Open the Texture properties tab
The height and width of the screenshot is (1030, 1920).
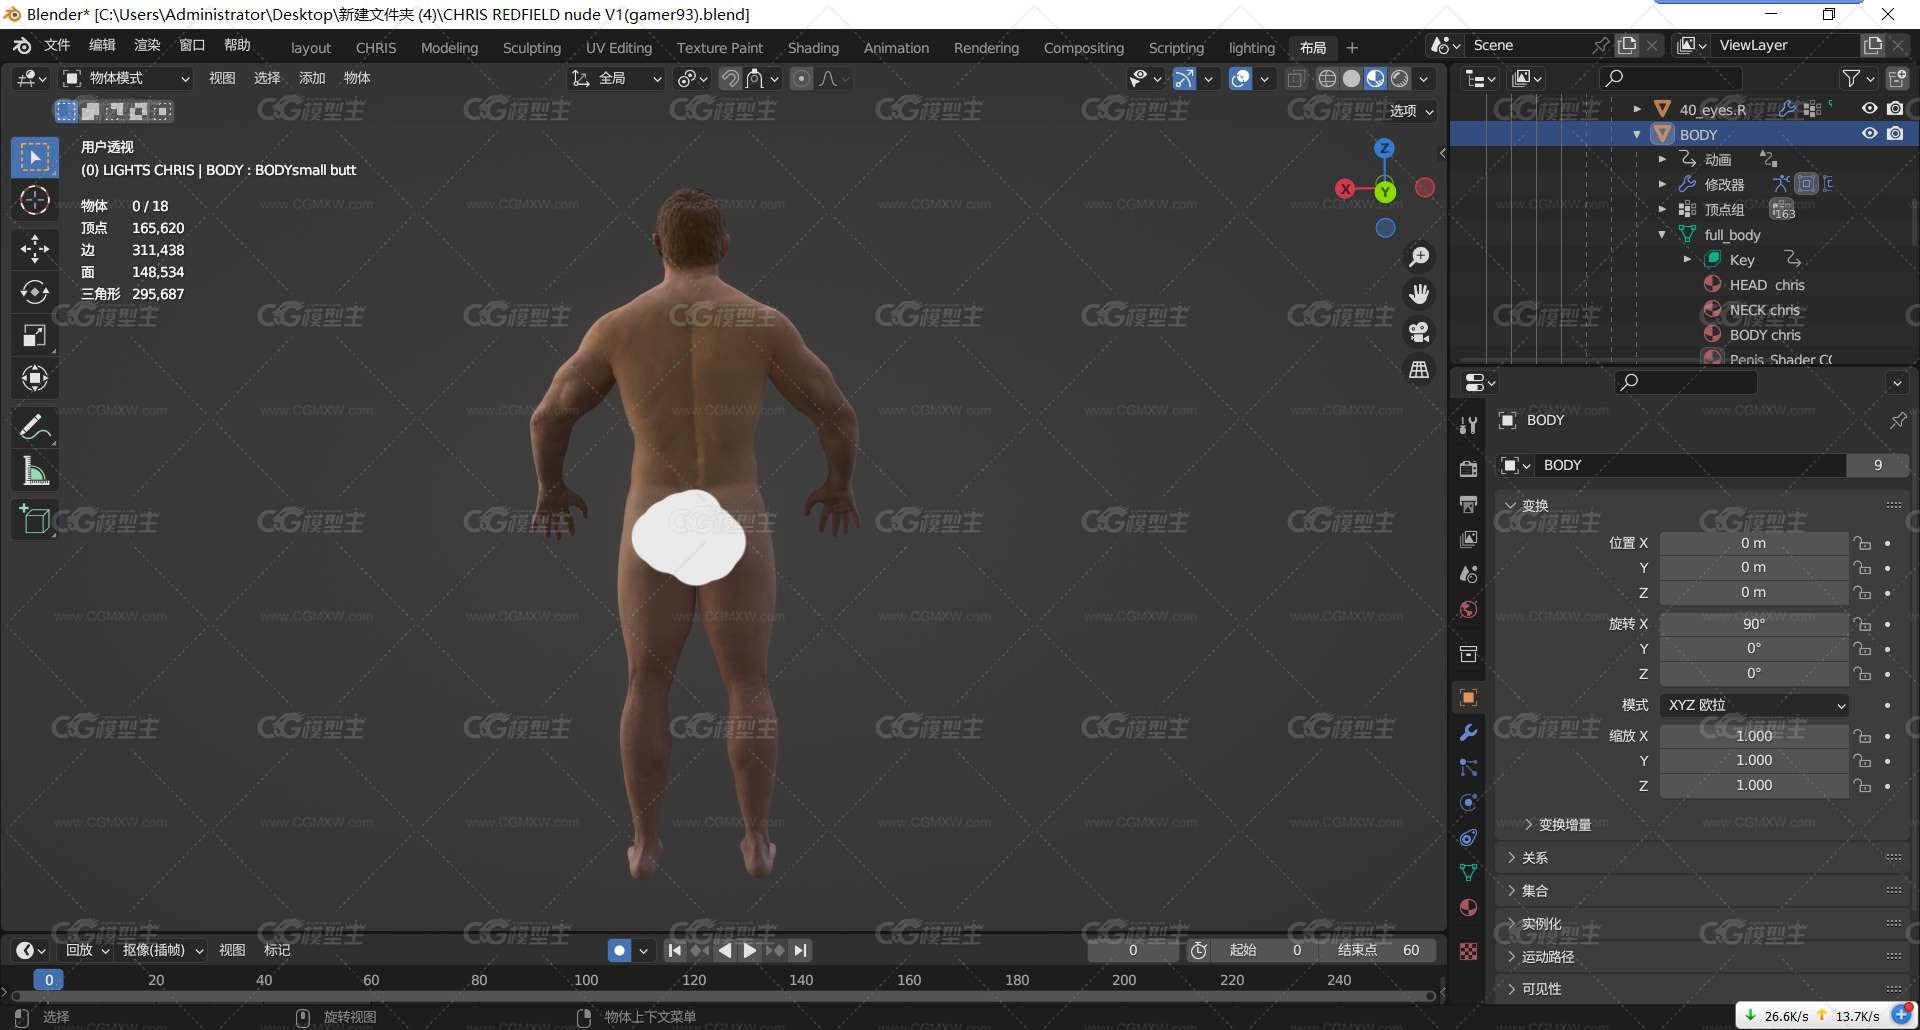[x=1468, y=951]
